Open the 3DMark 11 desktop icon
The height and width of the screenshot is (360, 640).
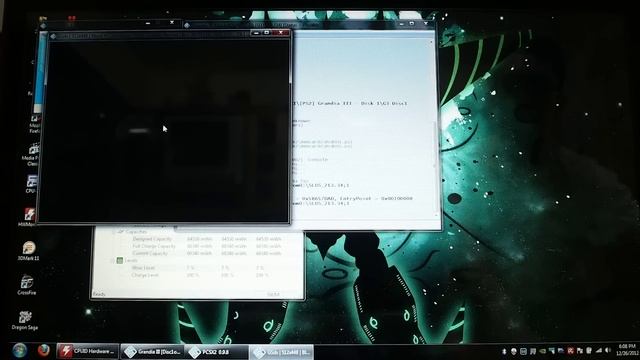click(x=29, y=251)
